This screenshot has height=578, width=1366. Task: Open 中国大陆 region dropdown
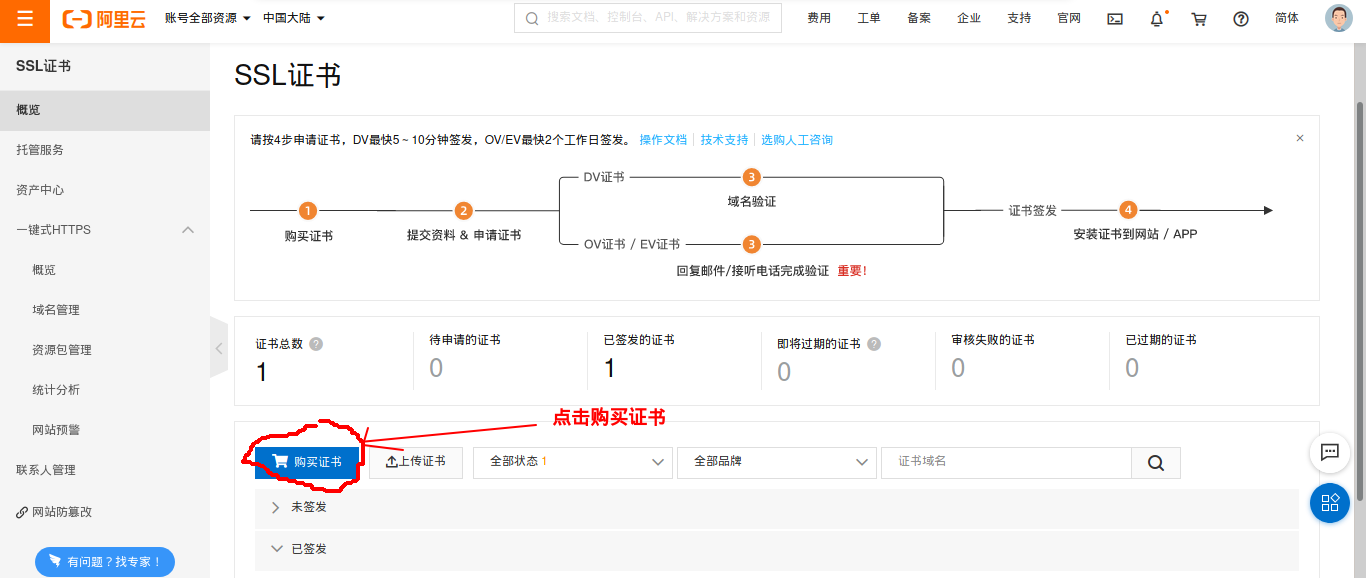pos(294,18)
